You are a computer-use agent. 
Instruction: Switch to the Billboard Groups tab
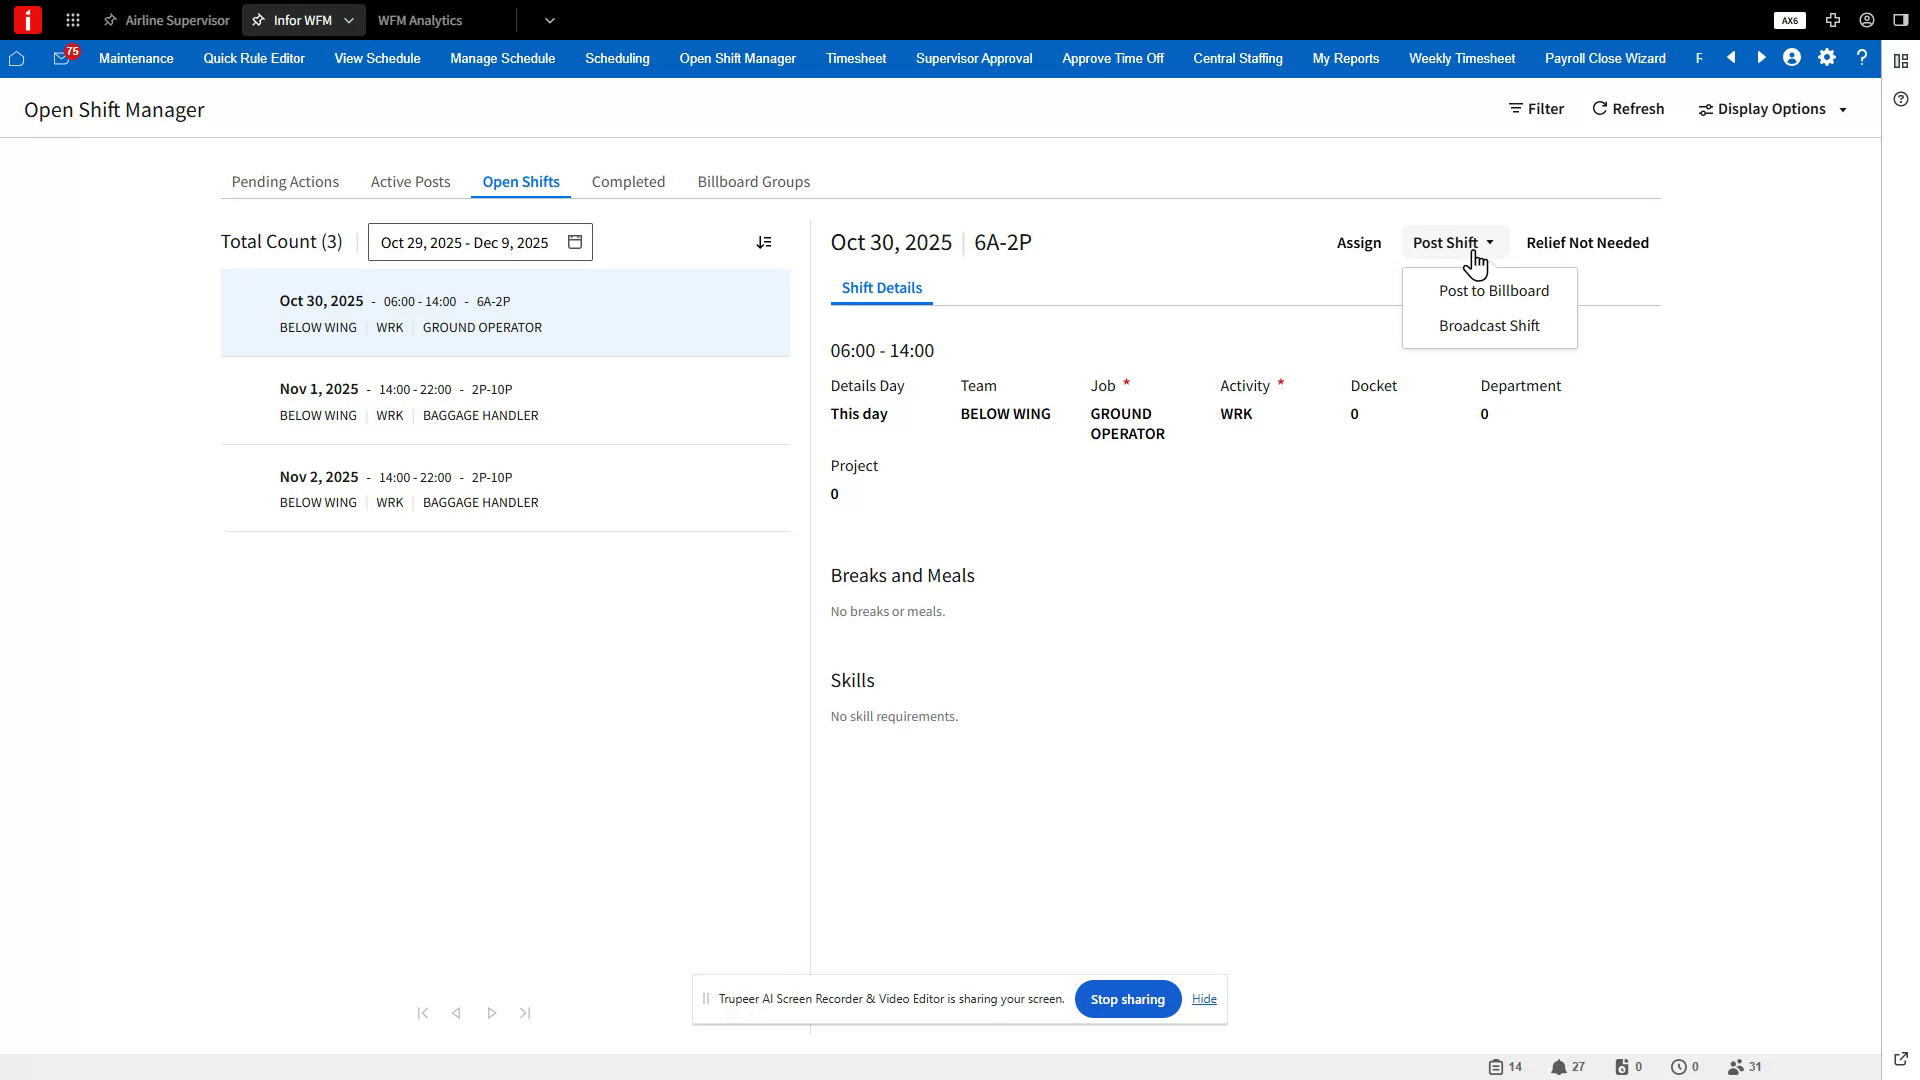pyautogui.click(x=753, y=181)
